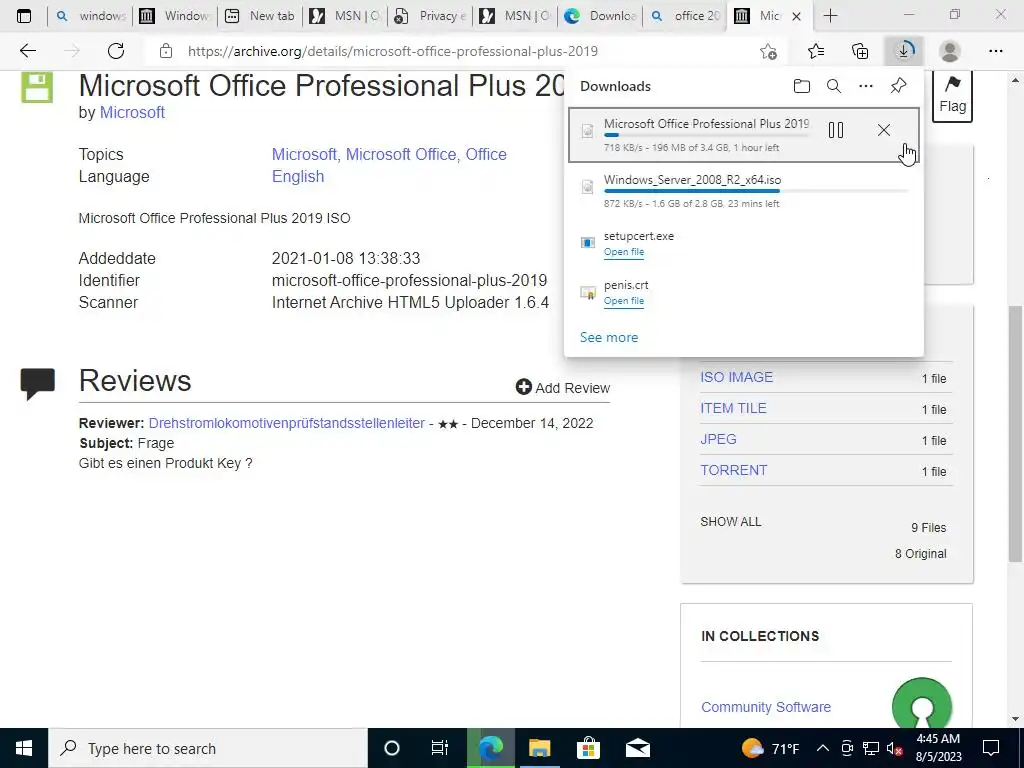
Task: Open the ITEM TILE download option
Action: 733,408
